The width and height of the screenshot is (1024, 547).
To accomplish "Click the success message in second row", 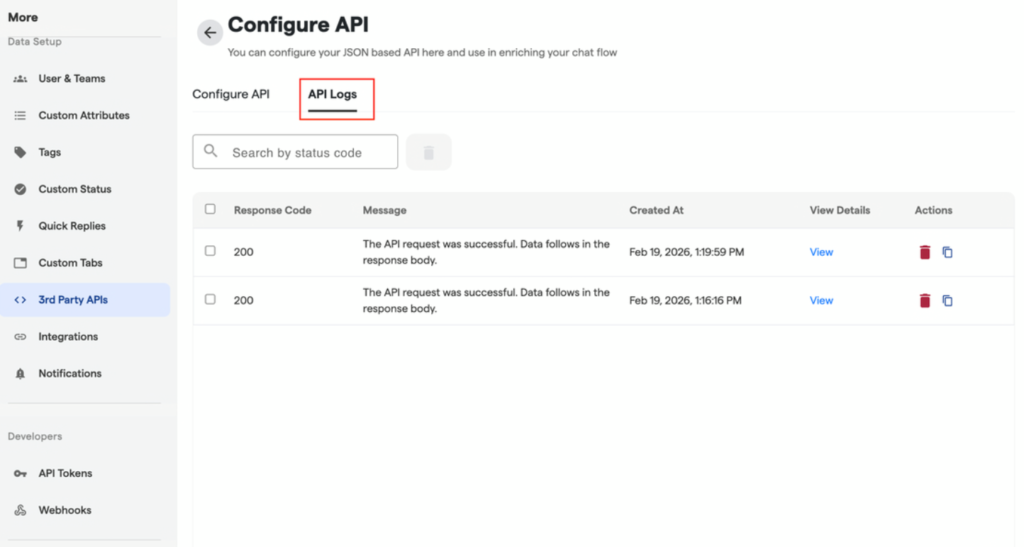I will pyautogui.click(x=486, y=300).
